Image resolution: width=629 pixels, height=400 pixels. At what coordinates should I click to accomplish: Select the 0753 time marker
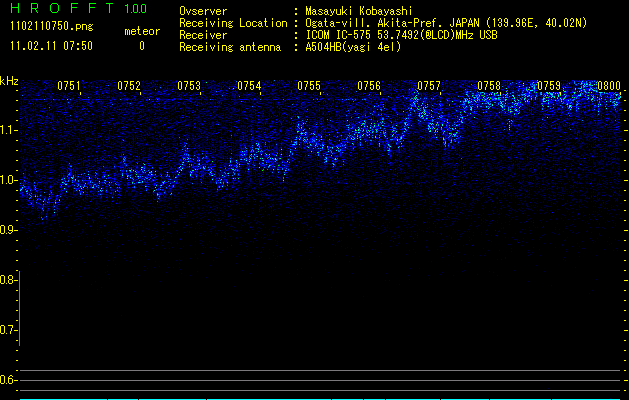coord(189,86)
